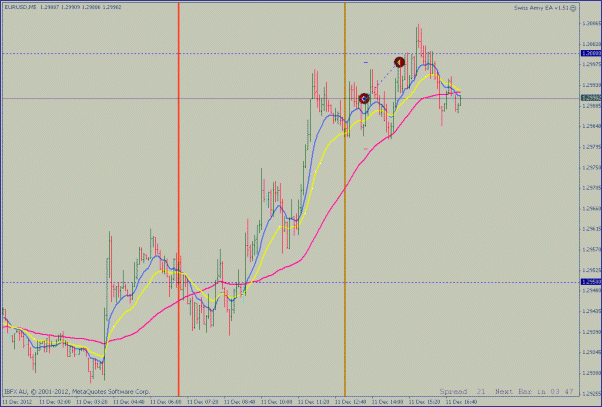The height and width of the screenshot is (407, 602).
Task: Click the "11 Dec 07:20" time label
Action: tap(202, 402)
